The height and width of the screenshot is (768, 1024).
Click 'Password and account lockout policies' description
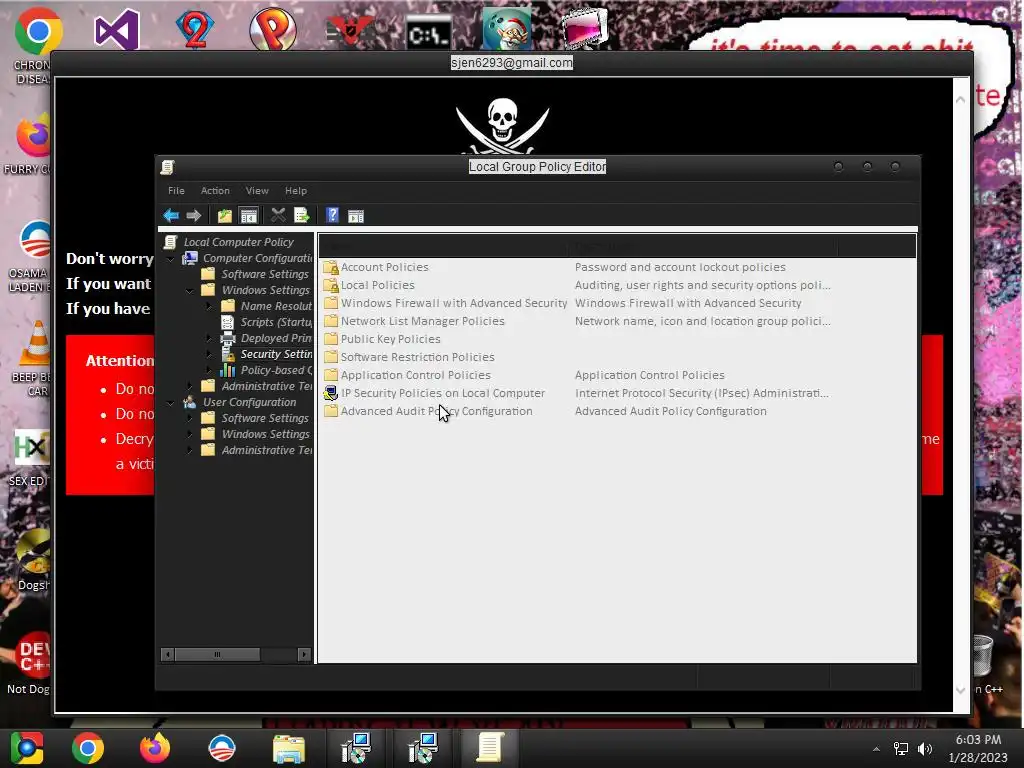pos(680,267)
